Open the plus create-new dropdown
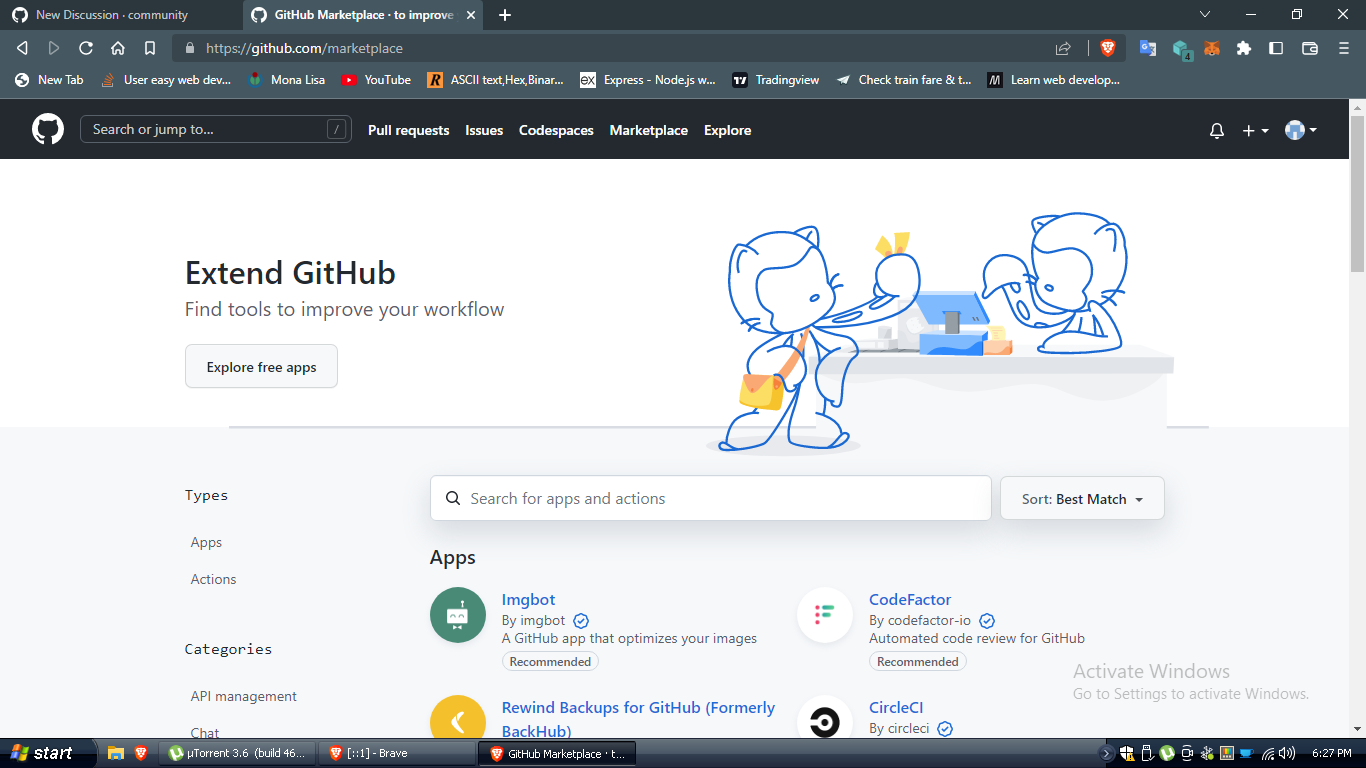1366x768 pixels. [x=1254, y=129]
